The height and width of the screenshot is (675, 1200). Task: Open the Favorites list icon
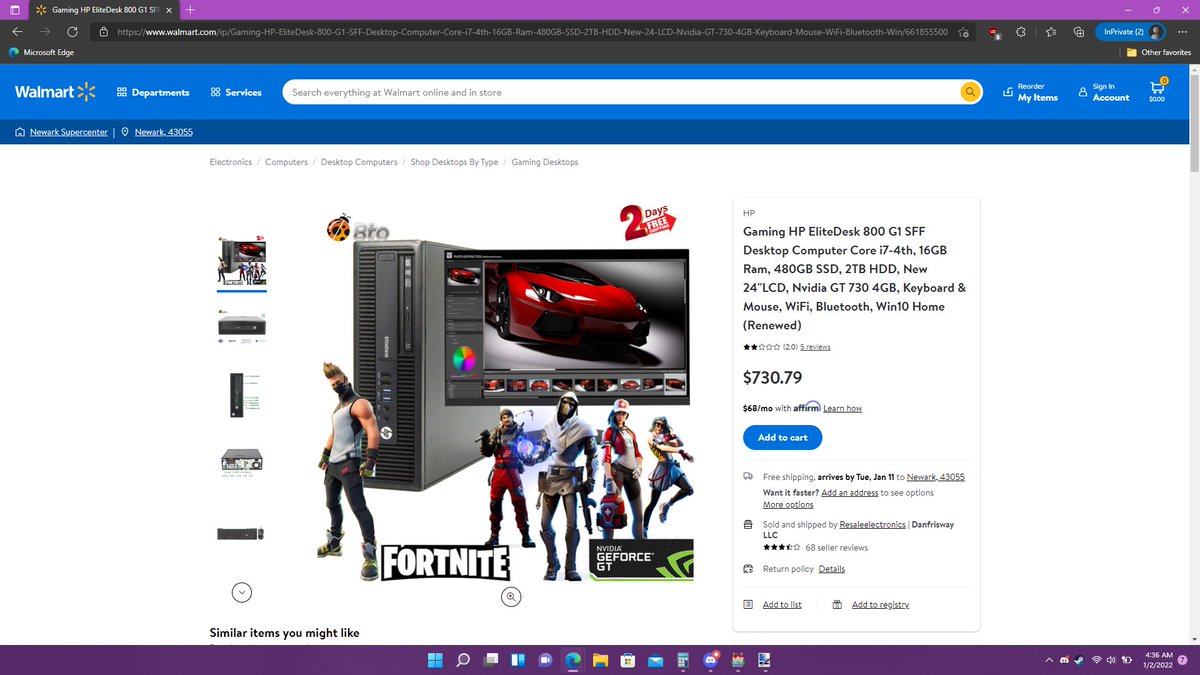point(1051,32)
